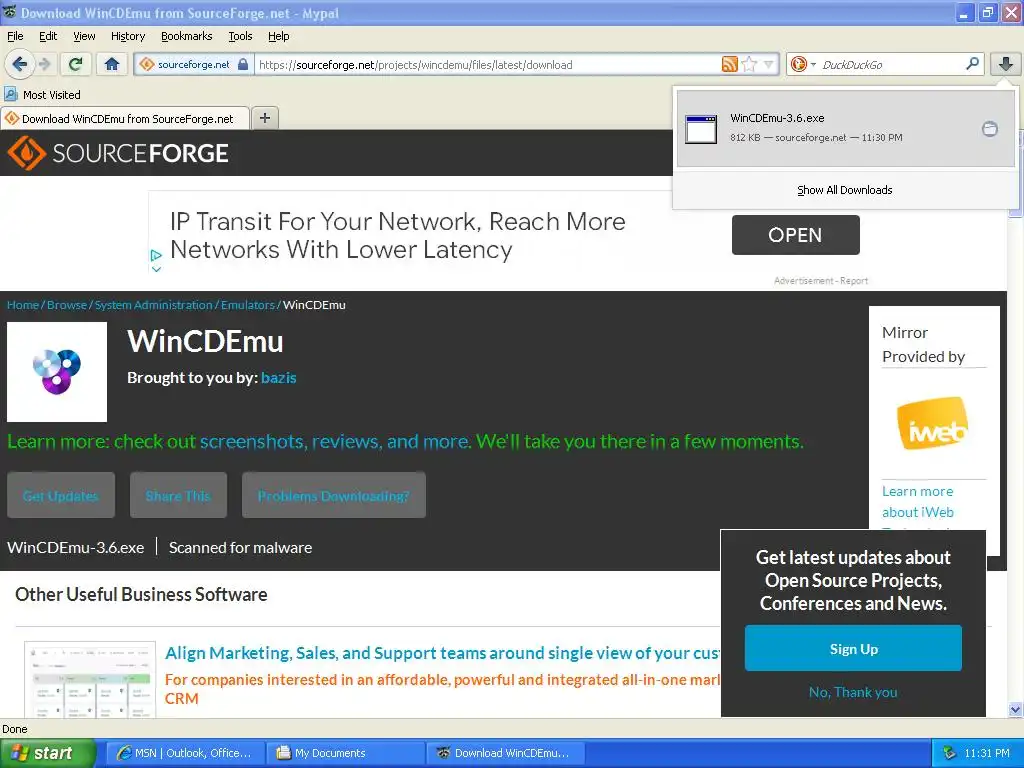Open Emulators breadcrumb link
This screenshot has height=768, width=1024.
[x=248, y=305]
